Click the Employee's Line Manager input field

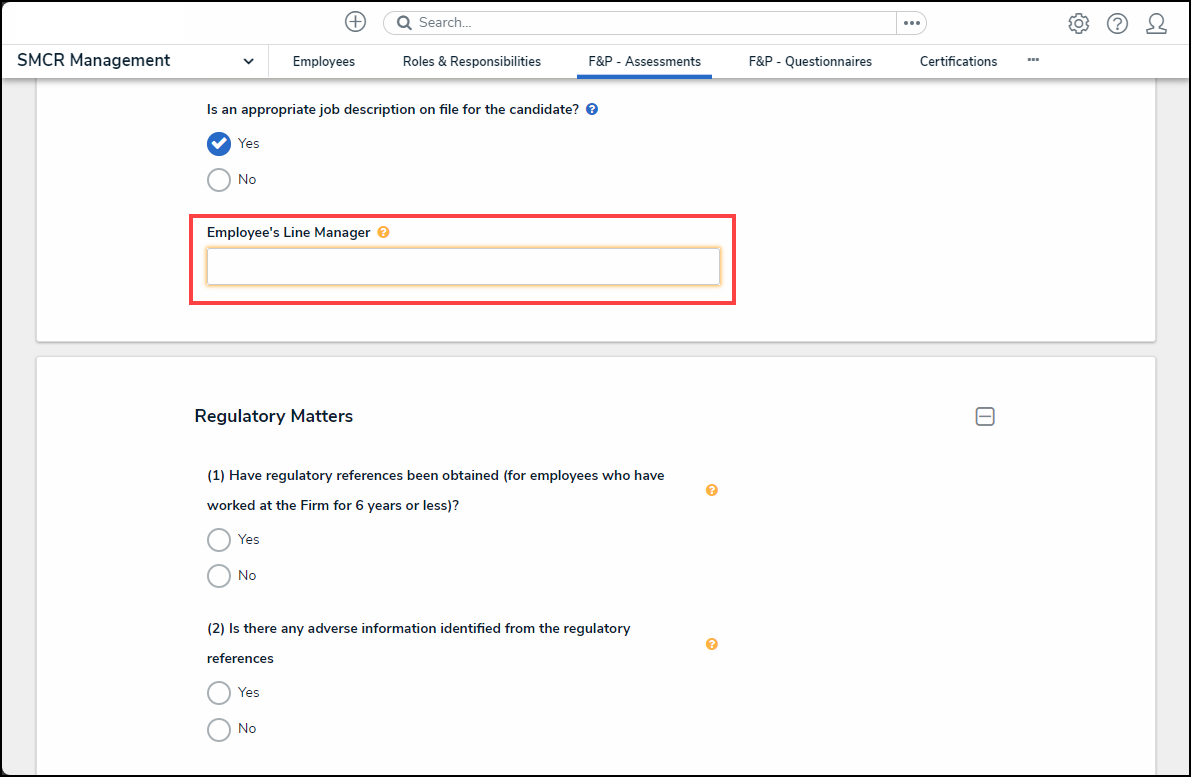tap(463, 267)
